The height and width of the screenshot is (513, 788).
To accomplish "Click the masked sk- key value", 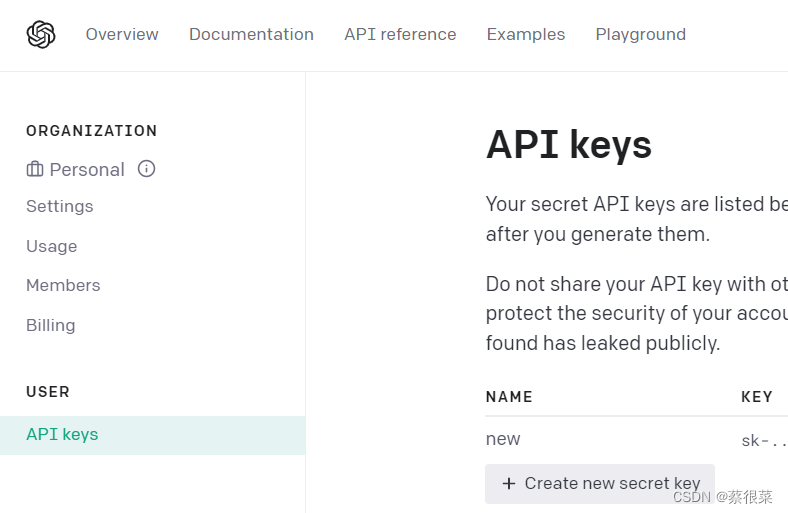I will [x=763, y=440].
